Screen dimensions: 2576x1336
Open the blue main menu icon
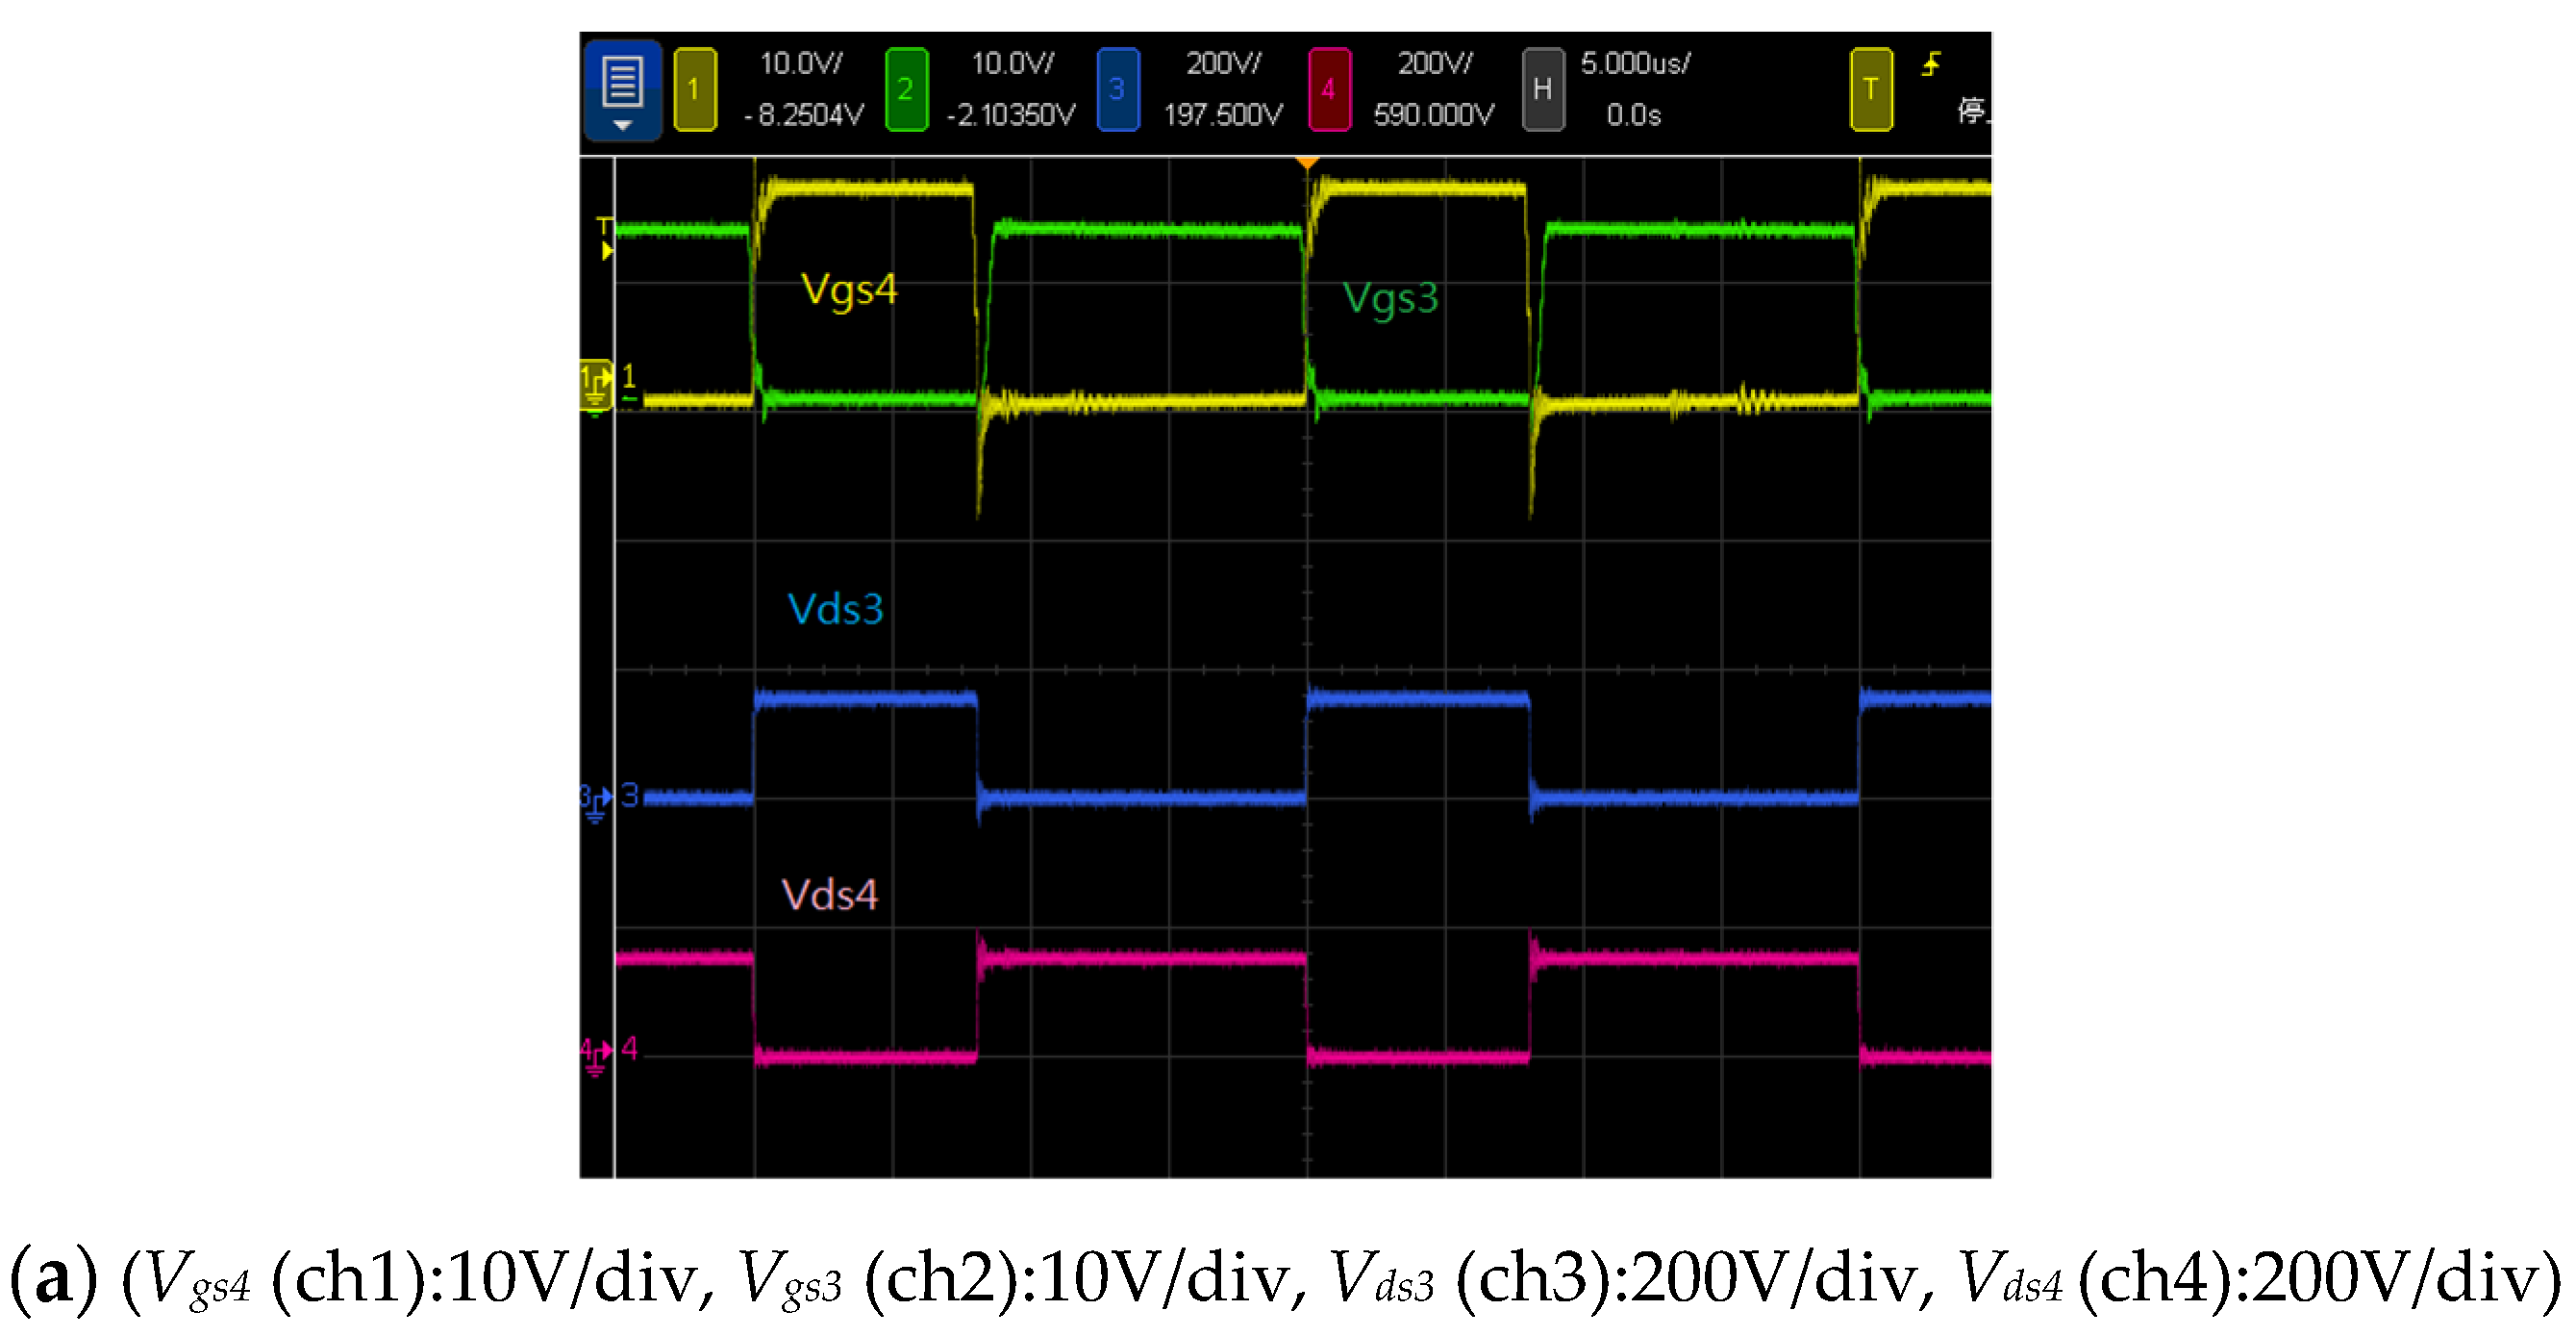621,89
